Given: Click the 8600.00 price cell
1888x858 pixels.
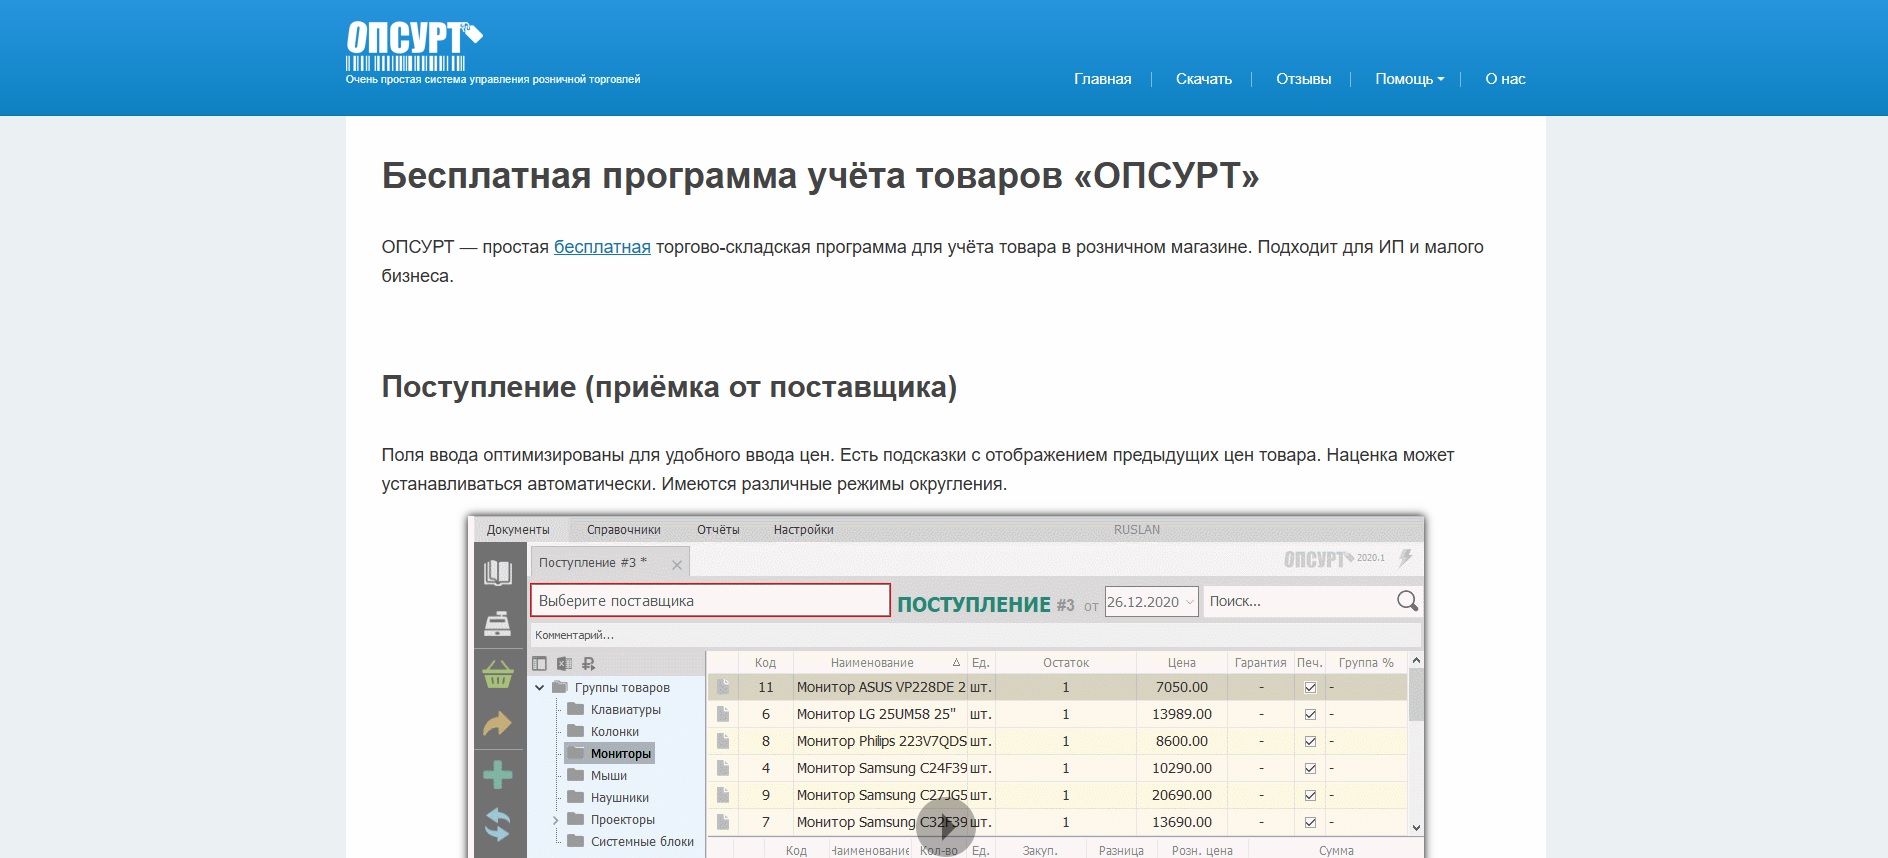Looking at the screenshot, I should click(1181, 741).
